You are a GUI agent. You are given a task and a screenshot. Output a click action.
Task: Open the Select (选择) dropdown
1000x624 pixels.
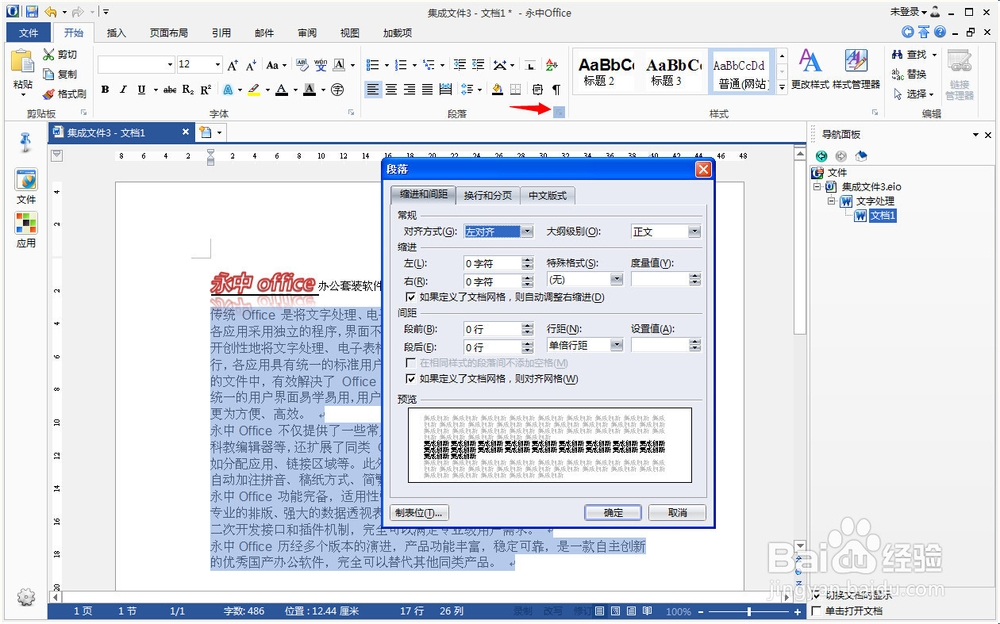[x=914, y=94]
